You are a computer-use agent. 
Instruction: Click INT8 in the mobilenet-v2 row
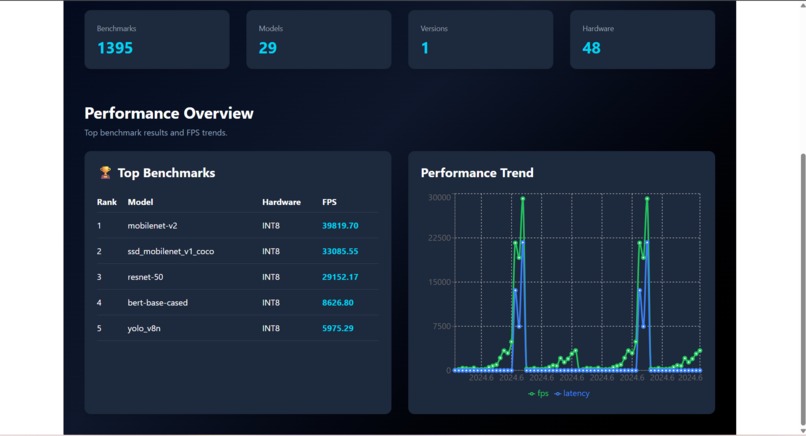271,226
